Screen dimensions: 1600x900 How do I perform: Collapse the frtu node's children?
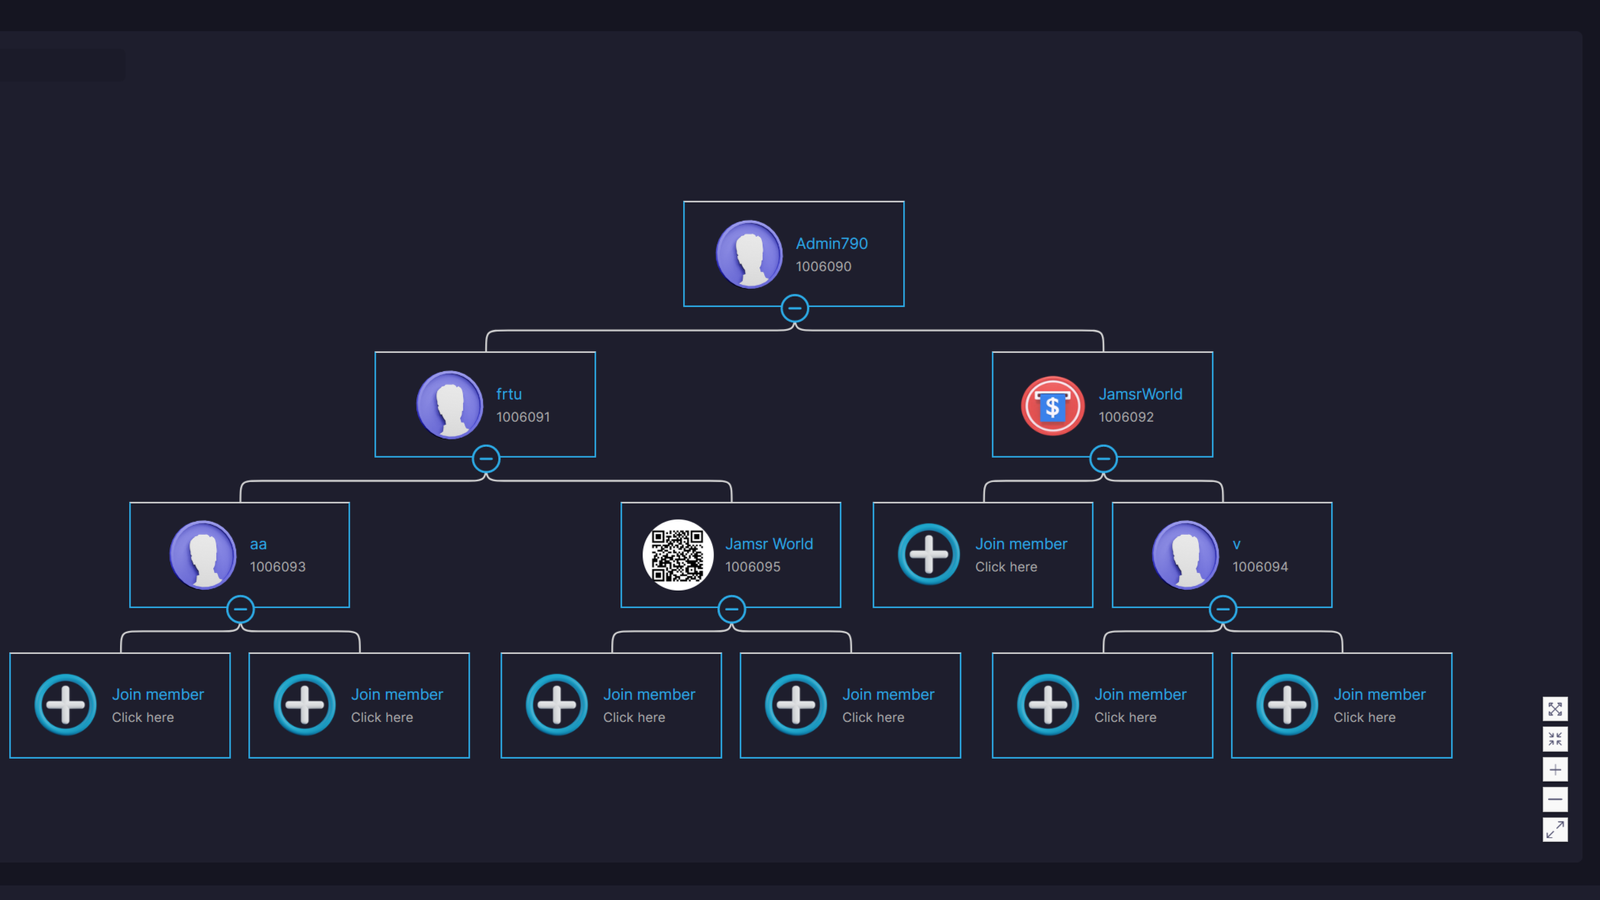(x=486, y=459)
